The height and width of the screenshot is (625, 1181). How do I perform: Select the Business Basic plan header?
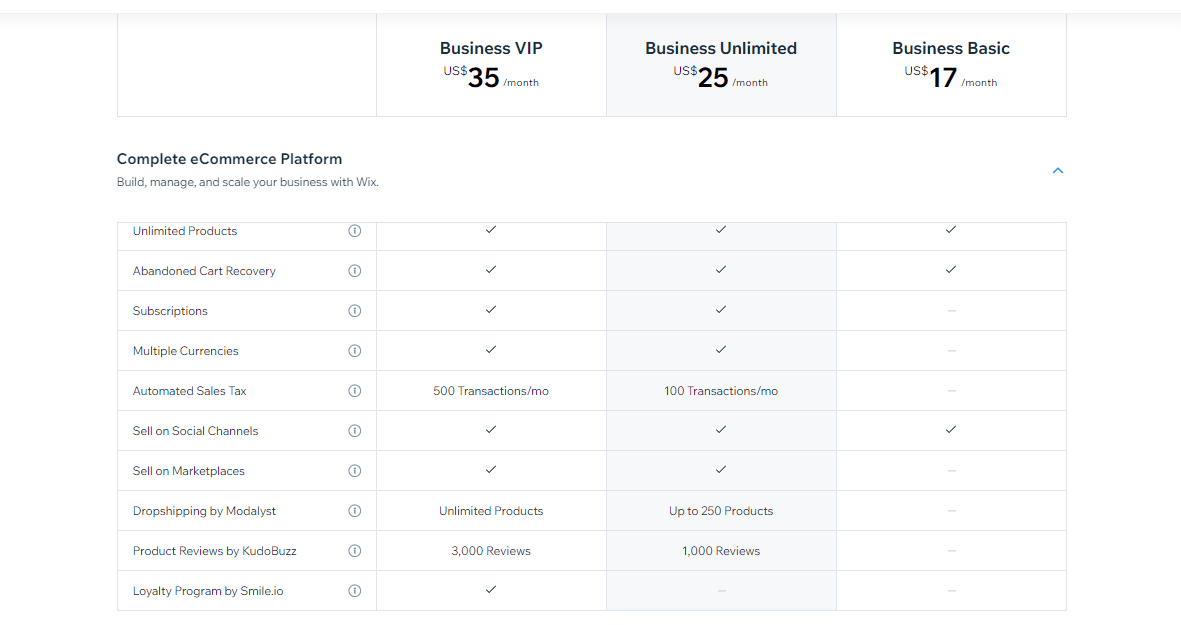[951, 49]
